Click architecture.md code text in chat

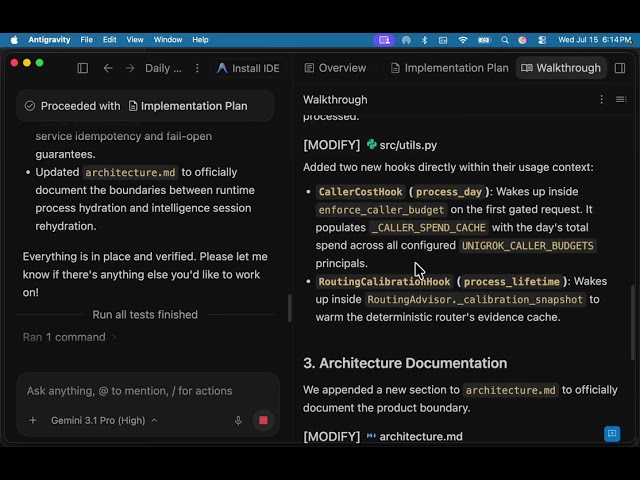(x=130, y=173)
